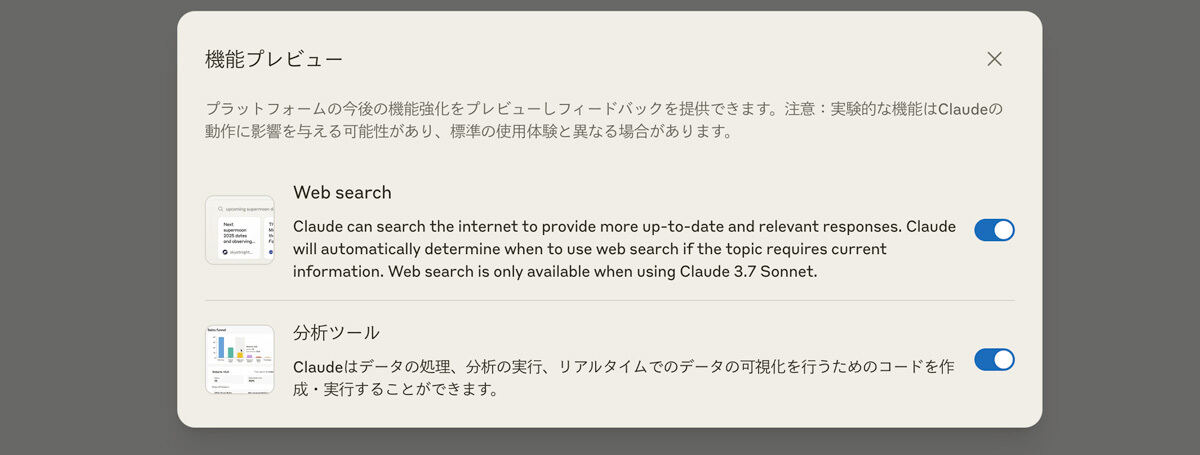Click the 機能プレビュー dialog title
The image size is (1200, 455).
(274, 59)
